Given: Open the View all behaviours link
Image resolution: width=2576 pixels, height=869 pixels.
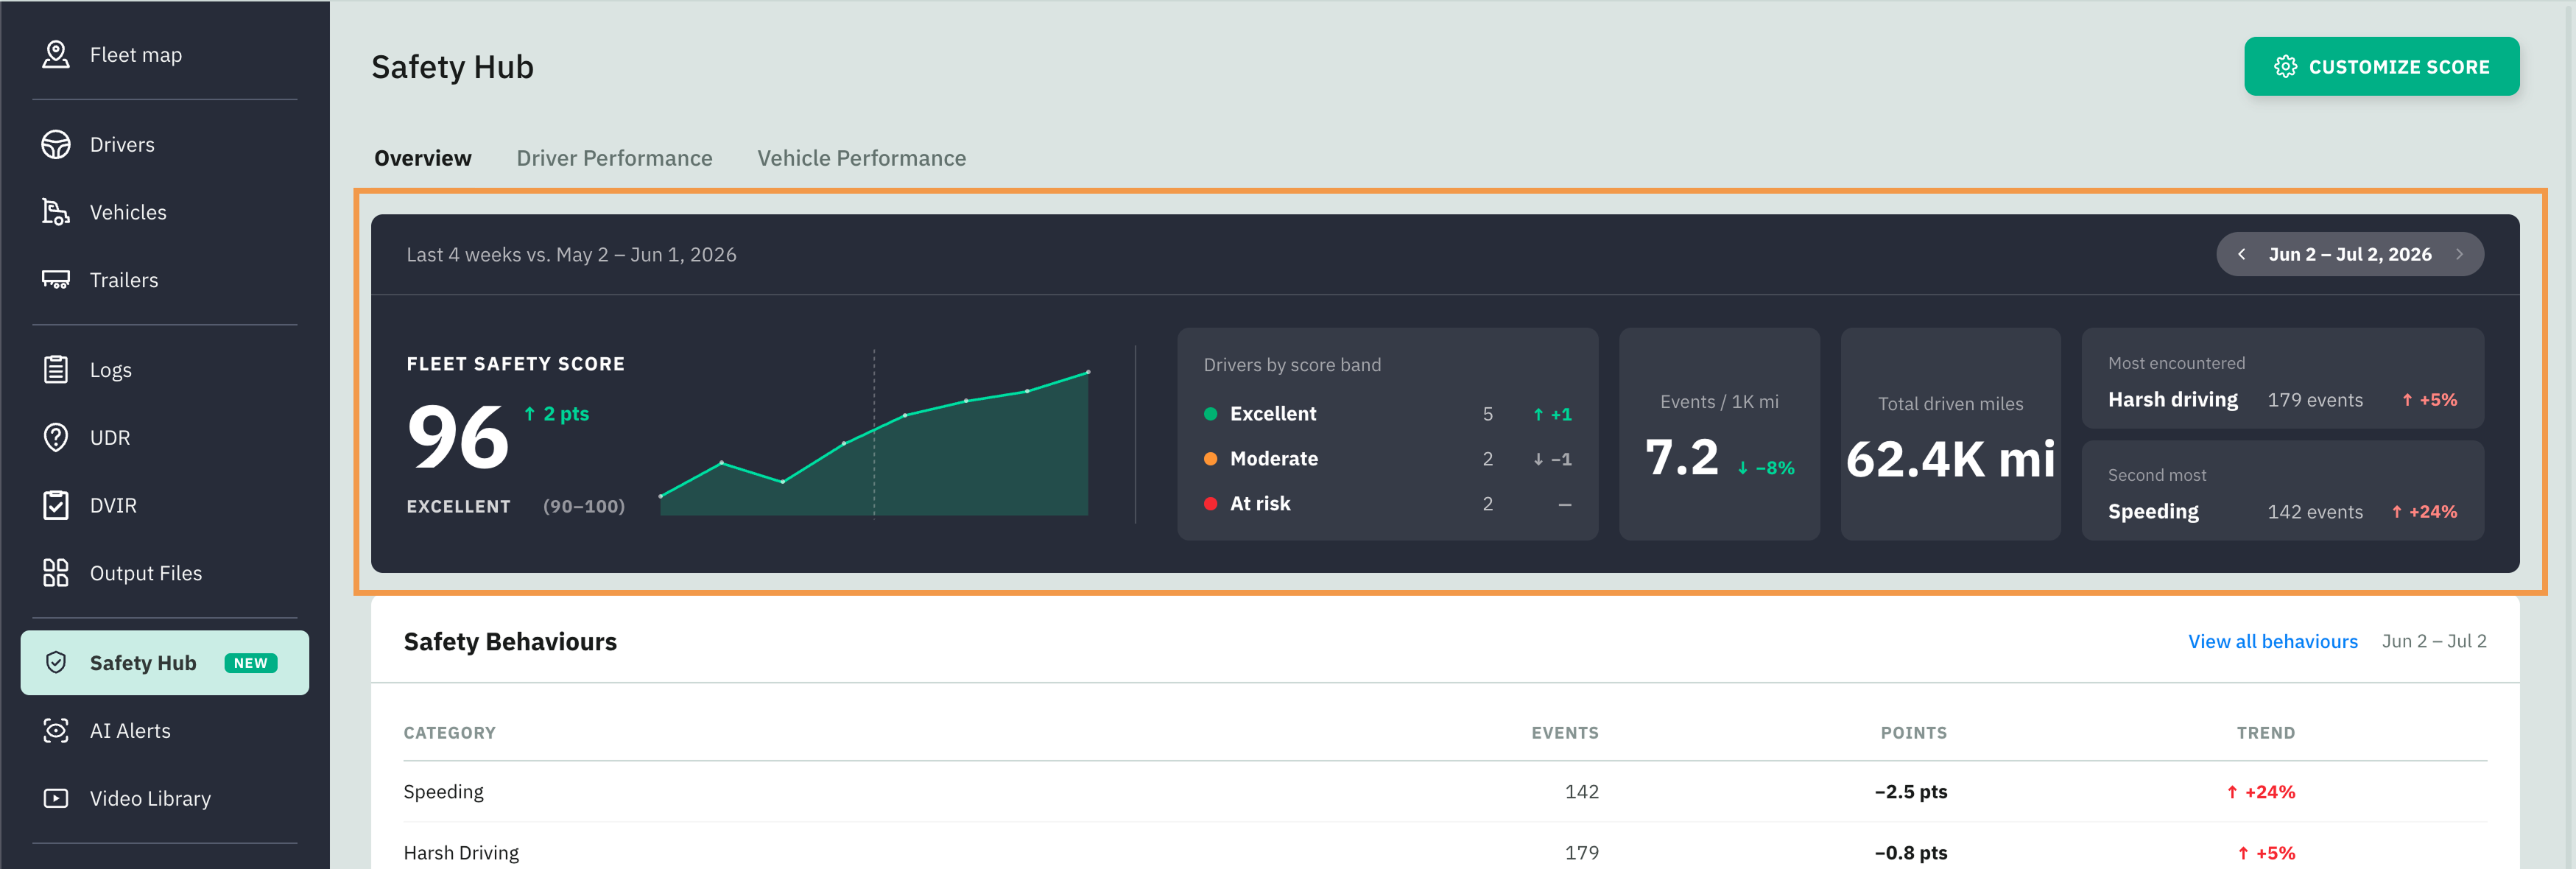Looking at the screenshot, I should (x=2272, y=641).
